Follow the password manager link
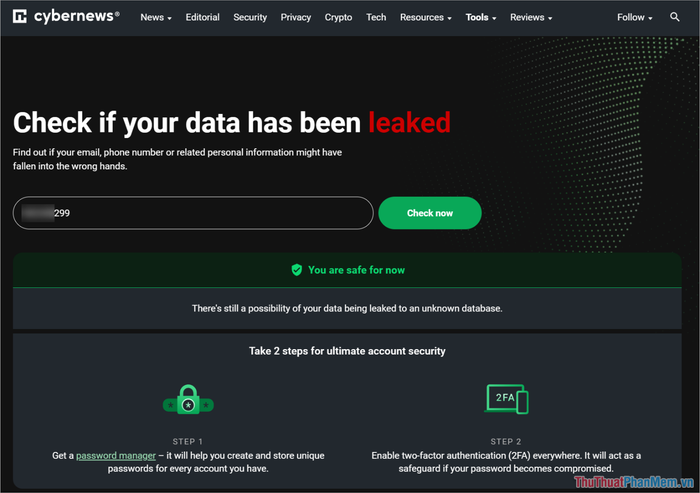Viewport: 700px width, 493px height. tap(116, 455)
